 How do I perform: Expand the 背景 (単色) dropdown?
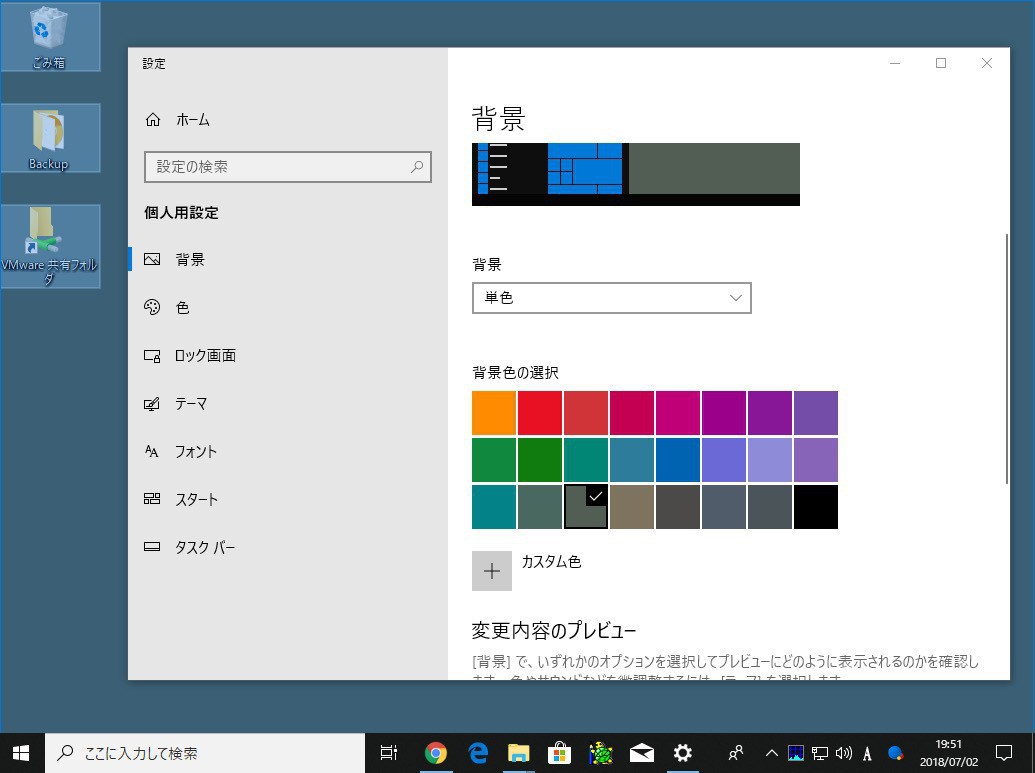point(611,298)
